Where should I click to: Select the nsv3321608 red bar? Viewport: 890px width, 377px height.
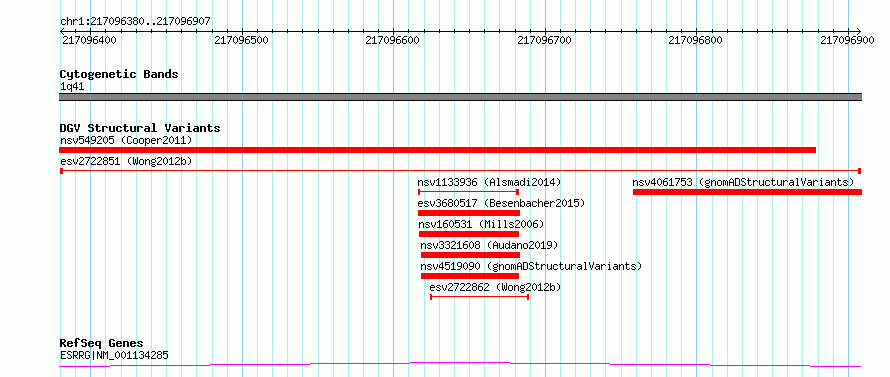click(470, 255)
